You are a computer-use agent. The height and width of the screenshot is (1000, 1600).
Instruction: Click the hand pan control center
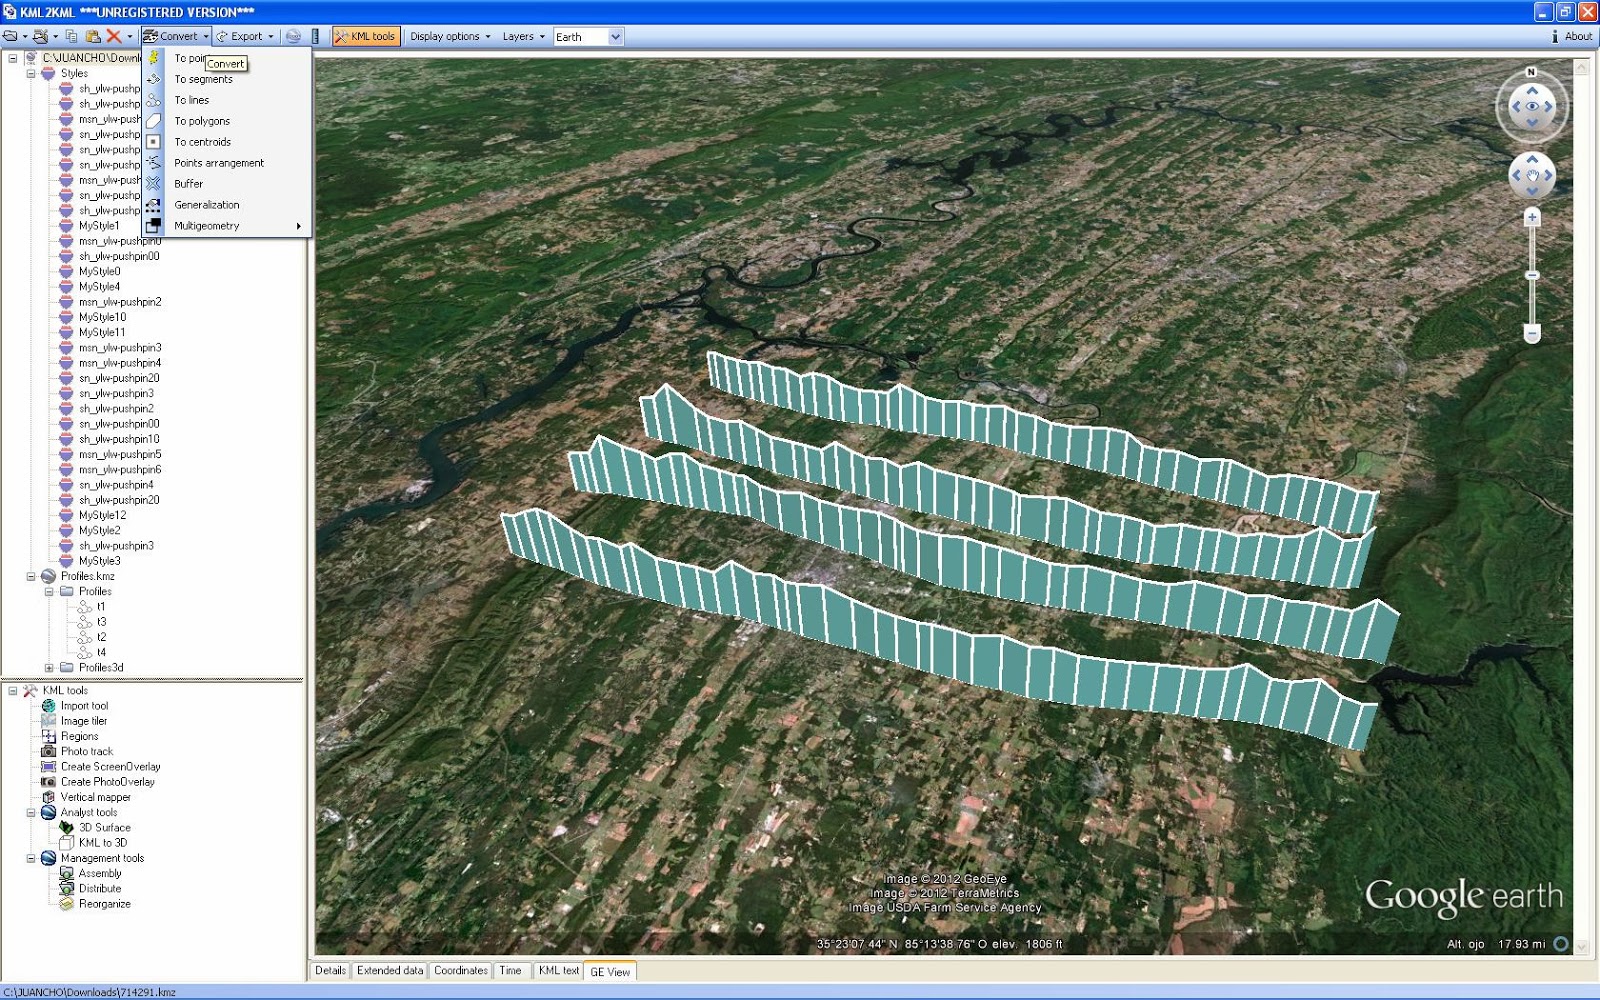tap(1532, 176)
